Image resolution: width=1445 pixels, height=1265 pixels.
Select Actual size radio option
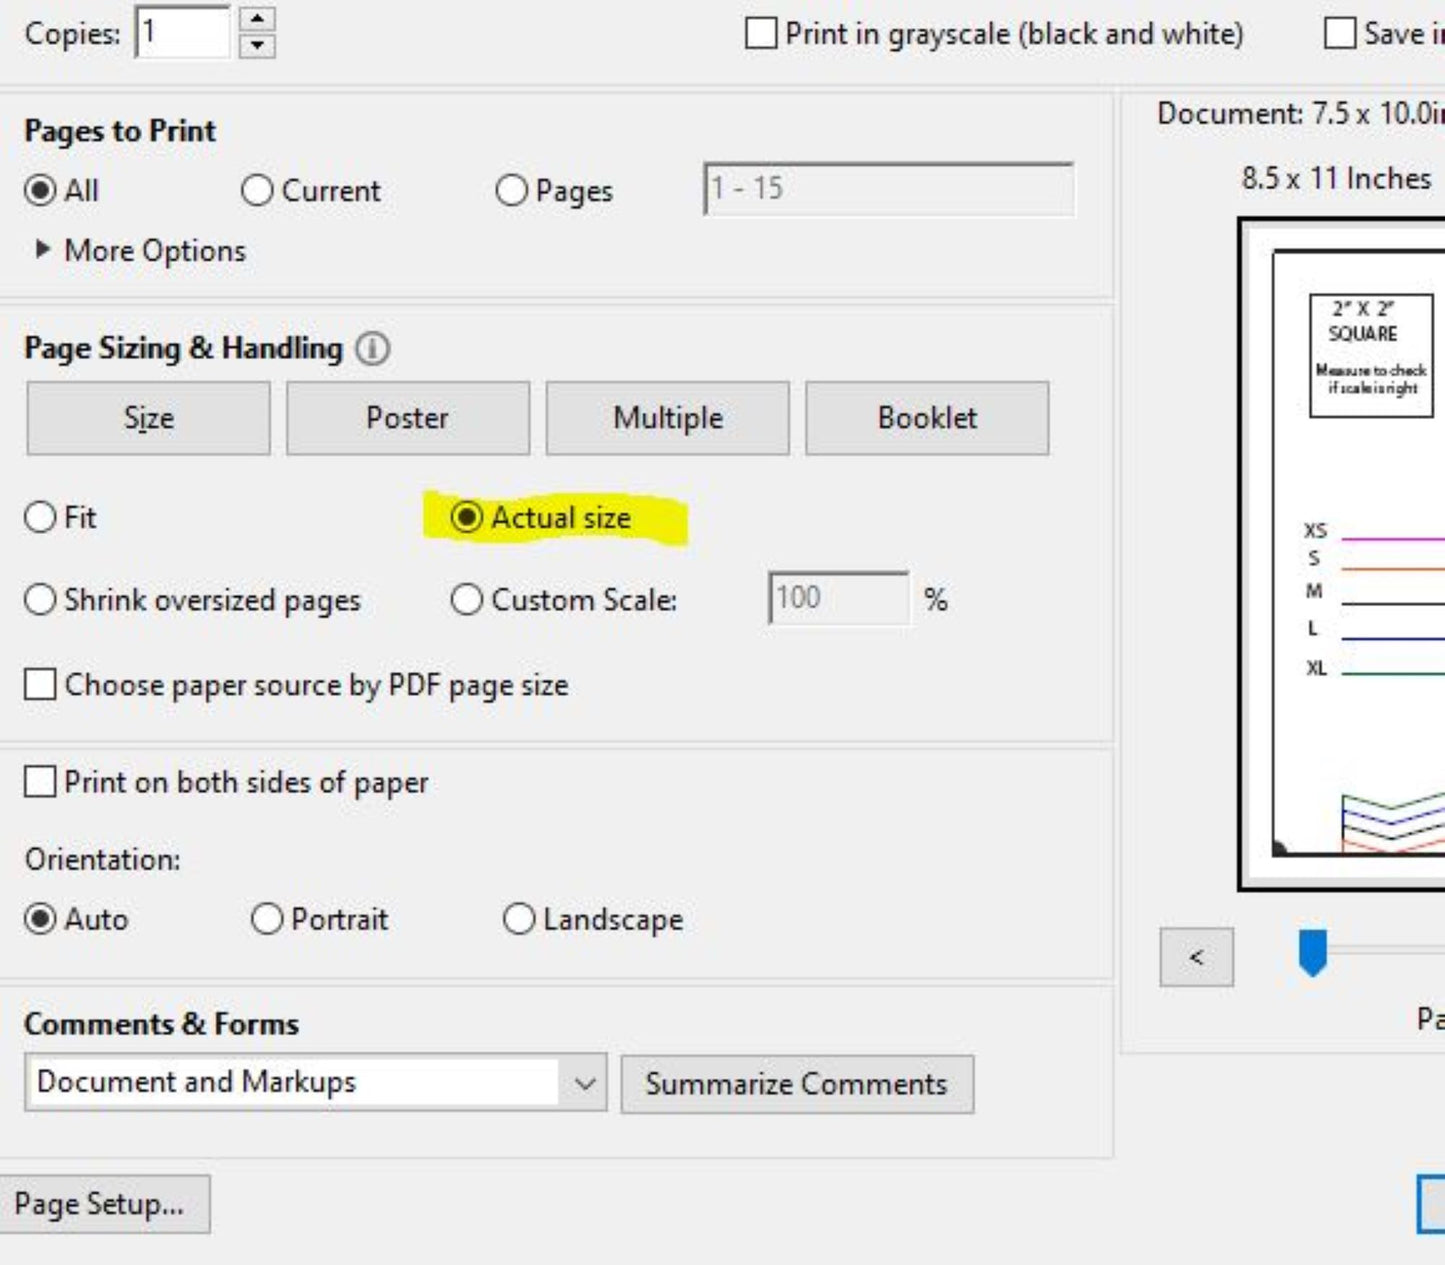466,517
